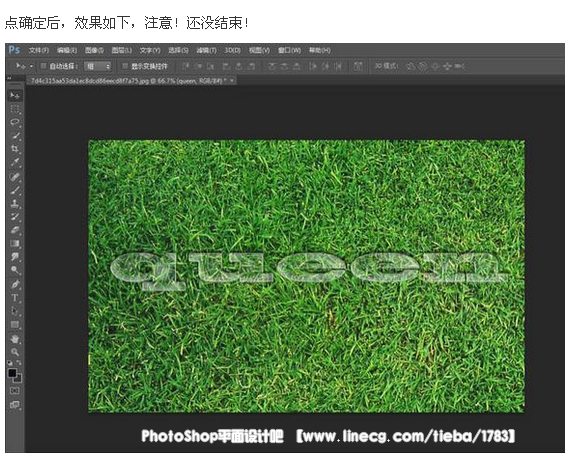Select the Dodge tool
This screenshot has height=453, width=565.
[x=15, y=270]
